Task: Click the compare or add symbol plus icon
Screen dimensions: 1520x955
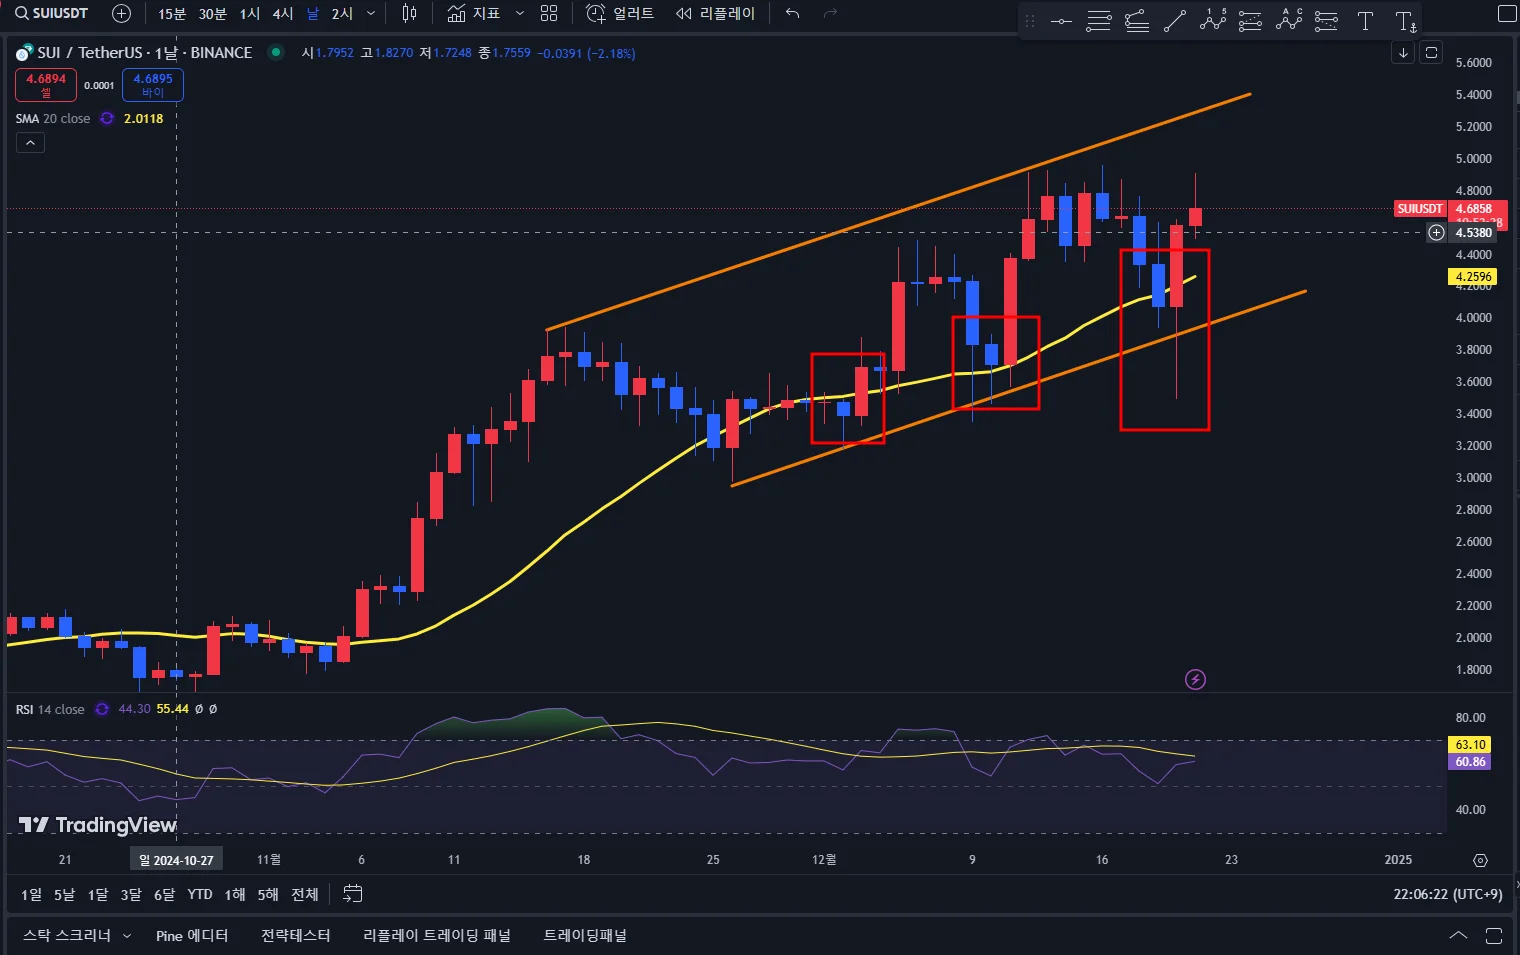Action: (x=121, y=13)
